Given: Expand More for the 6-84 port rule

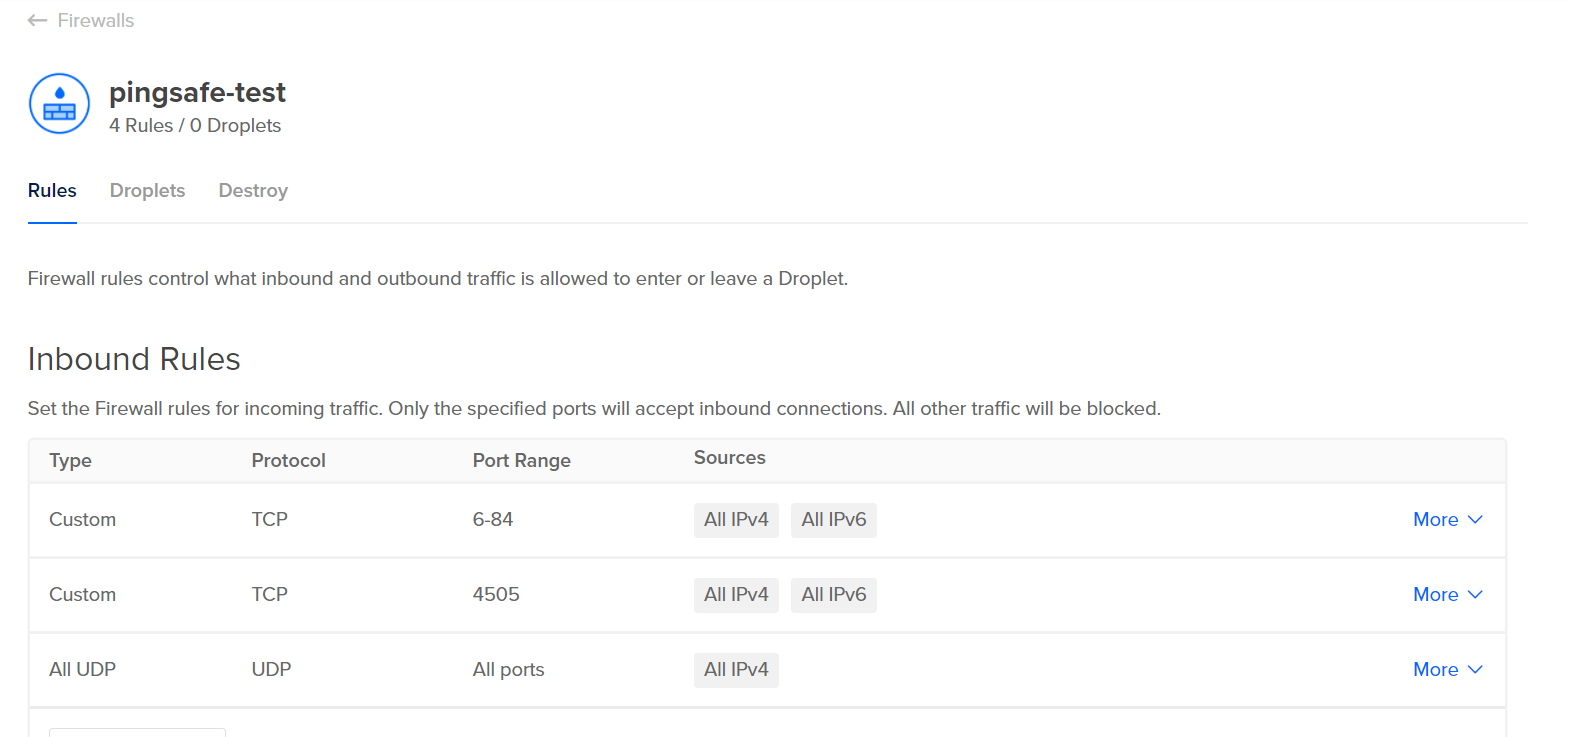Looking at the screenshot, I should pyautogui.click(x=1446, y=519).
